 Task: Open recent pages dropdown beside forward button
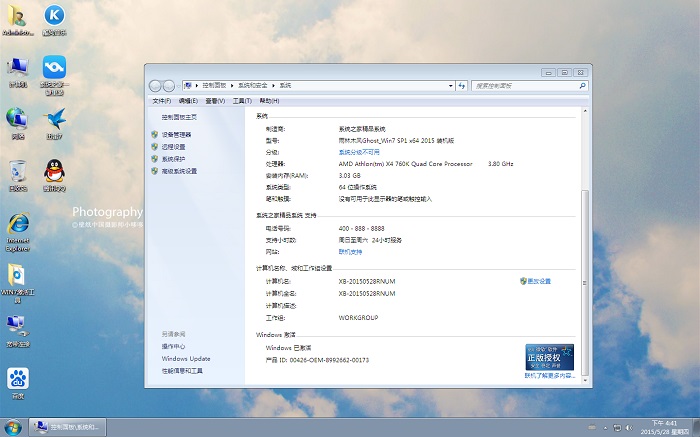(179, 86)
